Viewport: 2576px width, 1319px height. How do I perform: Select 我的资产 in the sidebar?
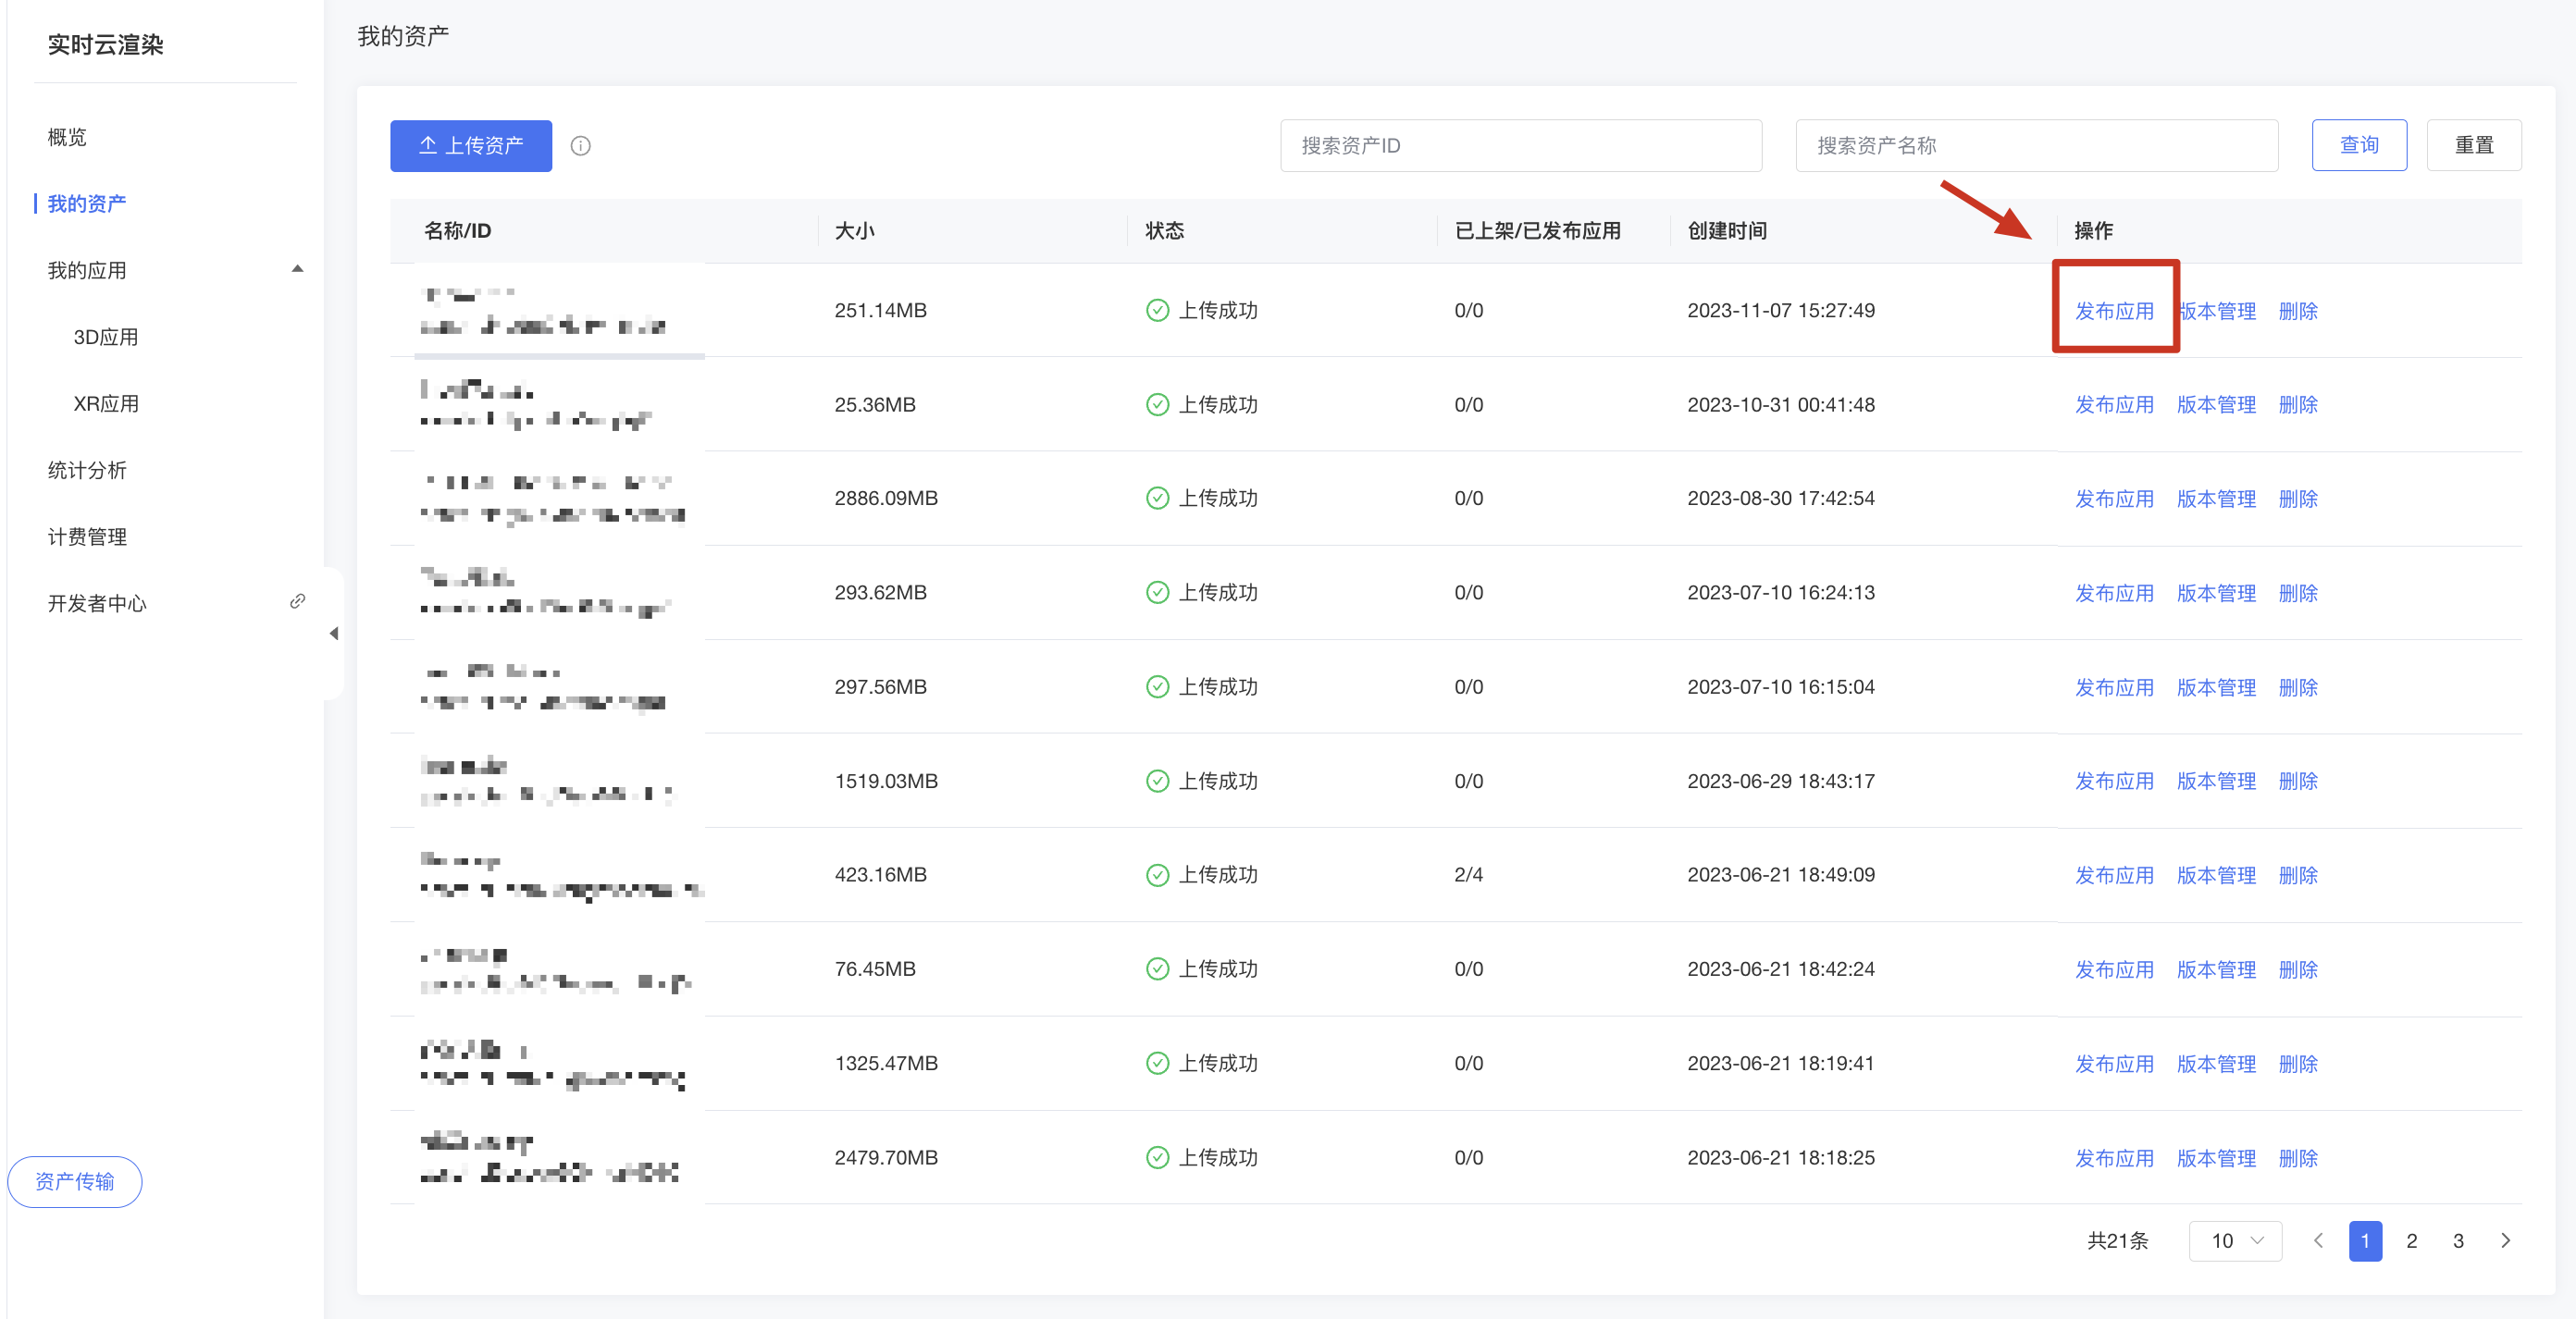(x=87, y=204)
